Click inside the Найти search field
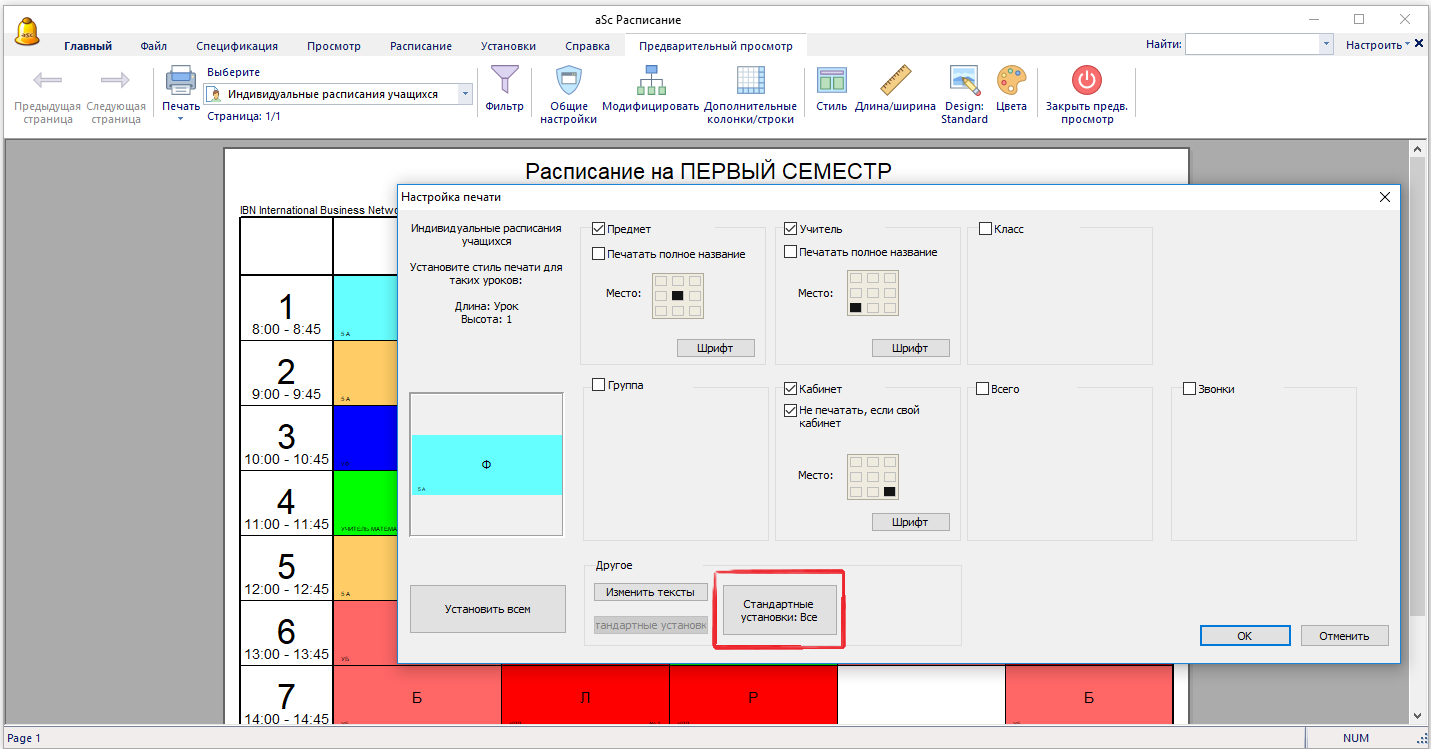Image resolution: width=1431 pixels, height=749 pixels. click(1252, 44)
